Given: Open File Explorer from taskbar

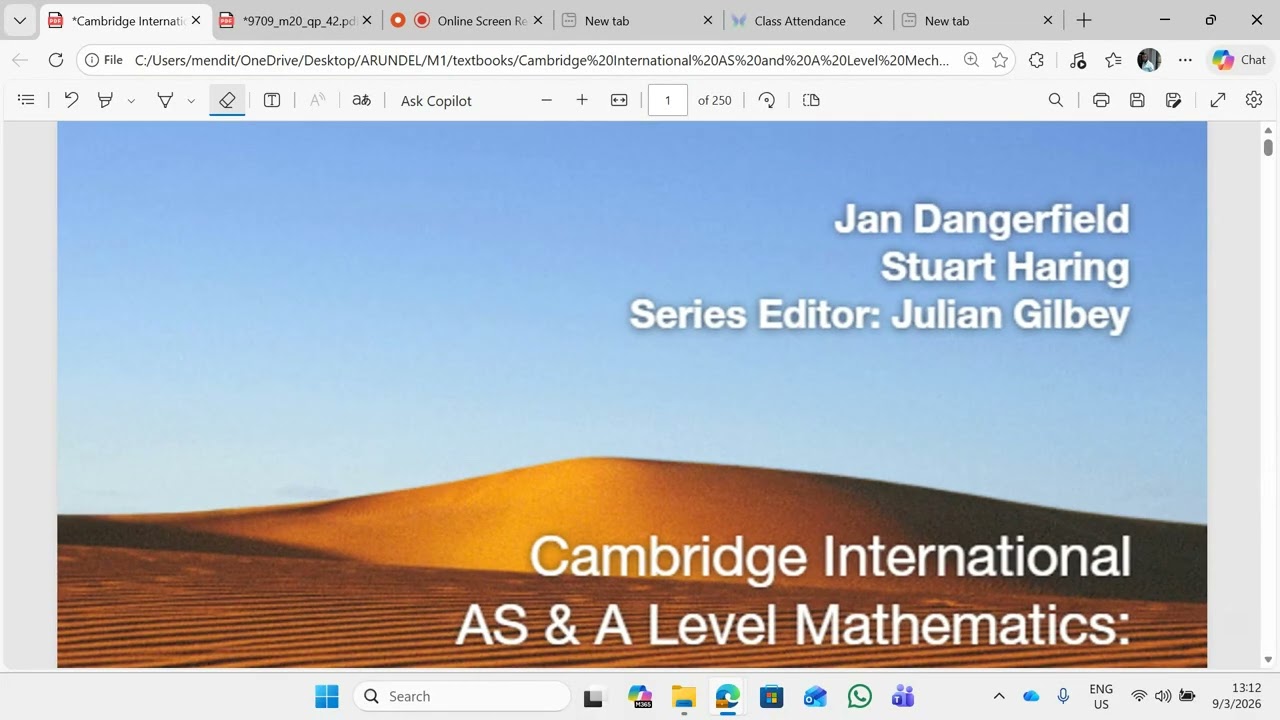Looking at the screenshot, I should 684,696.
